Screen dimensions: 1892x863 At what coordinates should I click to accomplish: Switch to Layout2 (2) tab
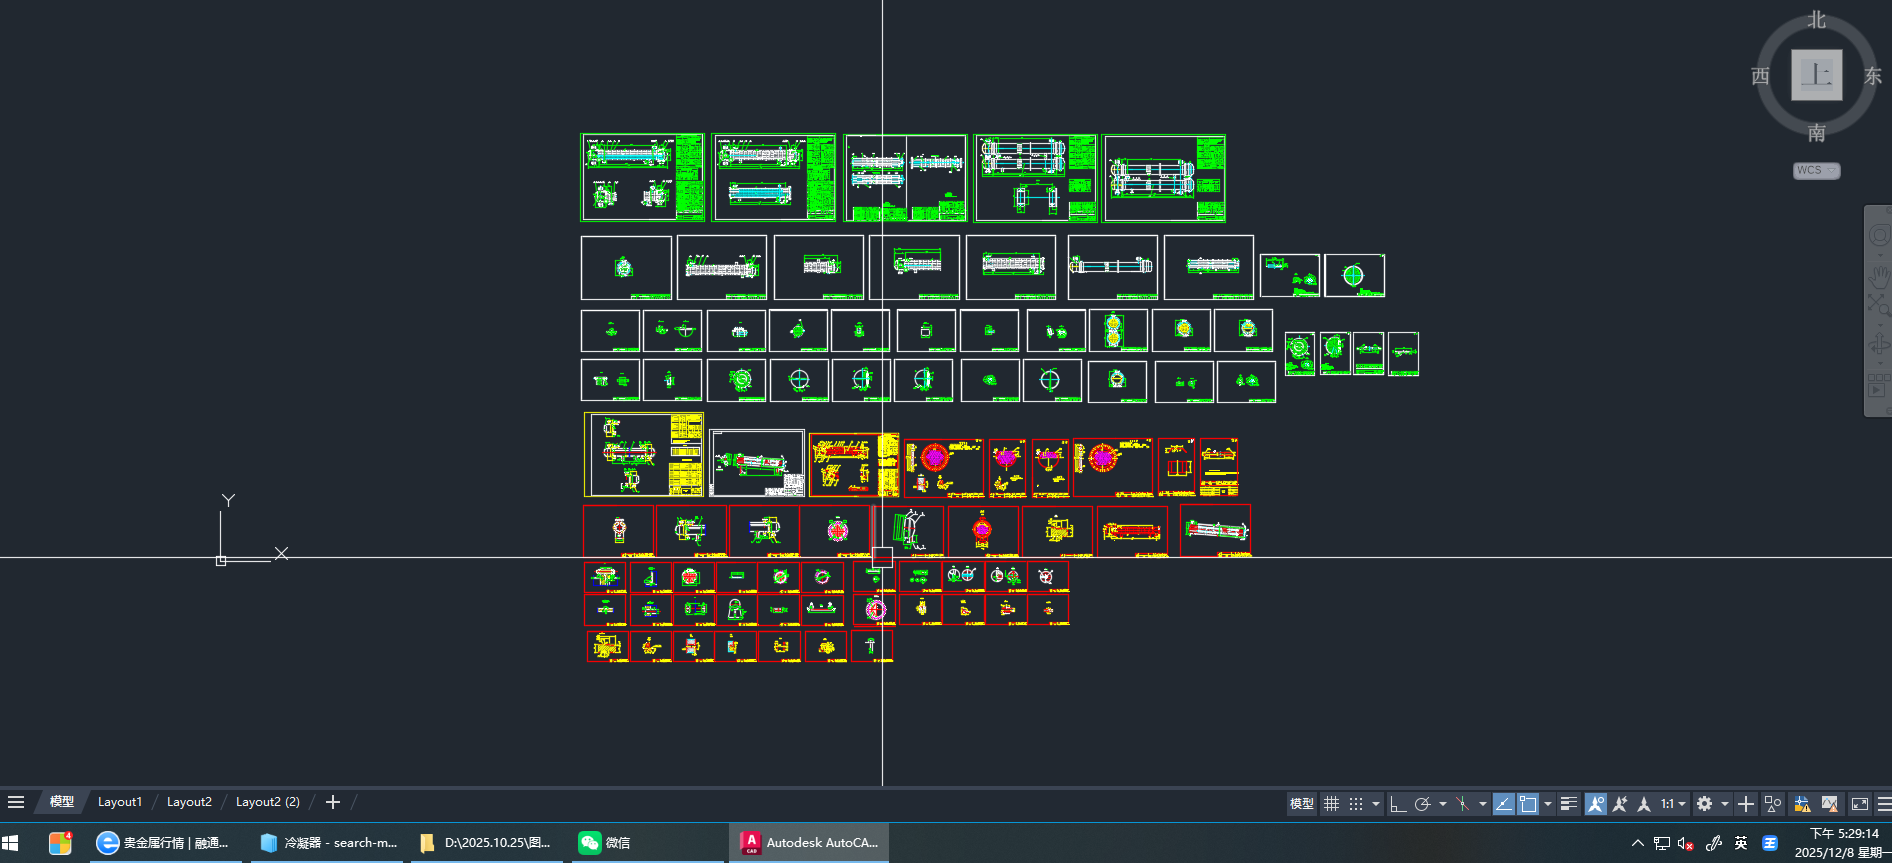coord(268,802)
